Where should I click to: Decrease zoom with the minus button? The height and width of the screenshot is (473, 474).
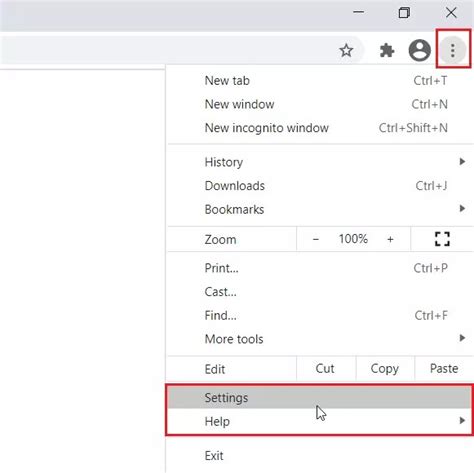[x=316, y=239]
